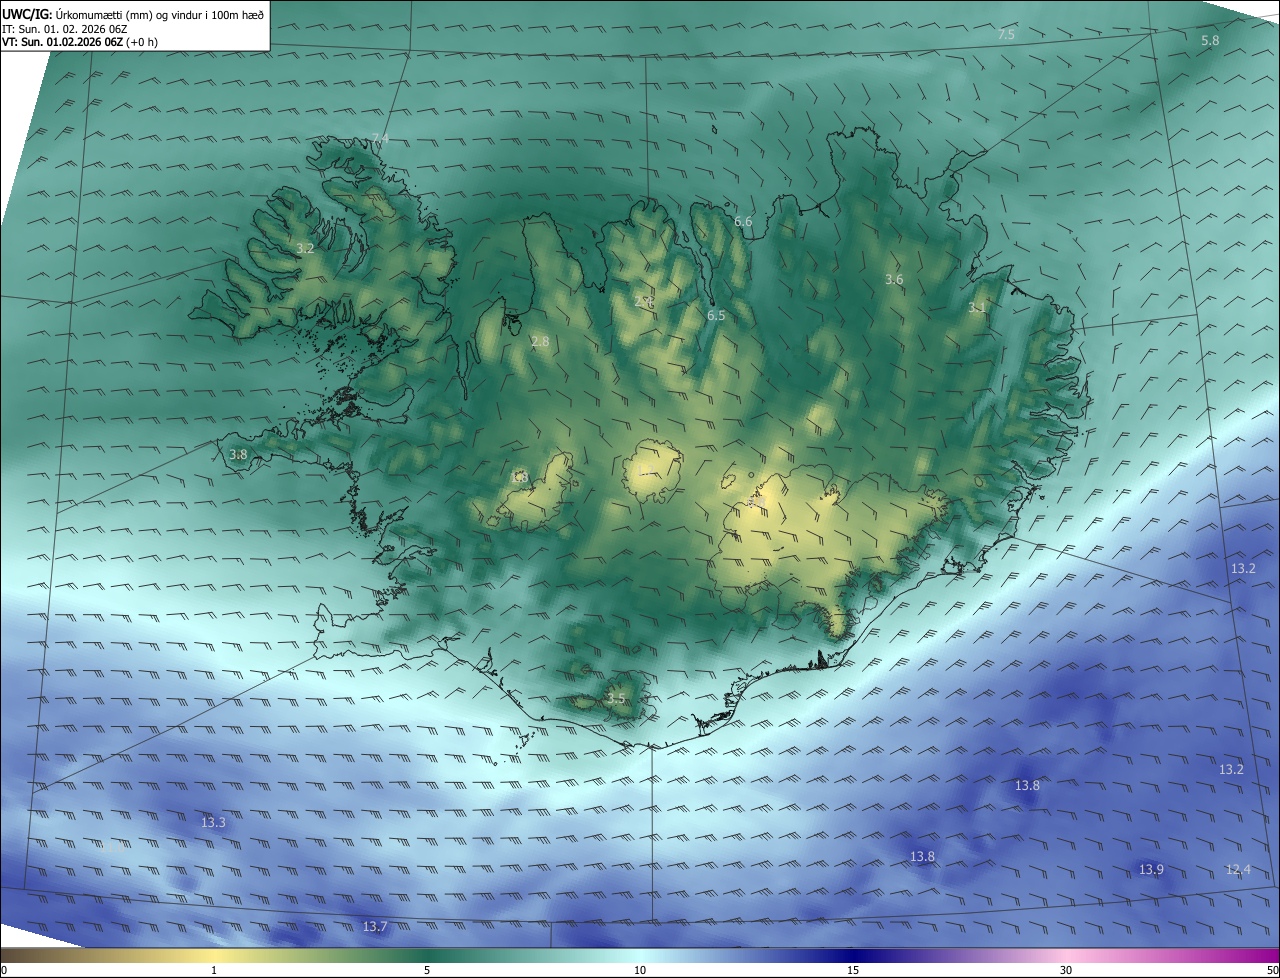
Task: Click the 2.8 value label on the map
Action: point(540,342)
